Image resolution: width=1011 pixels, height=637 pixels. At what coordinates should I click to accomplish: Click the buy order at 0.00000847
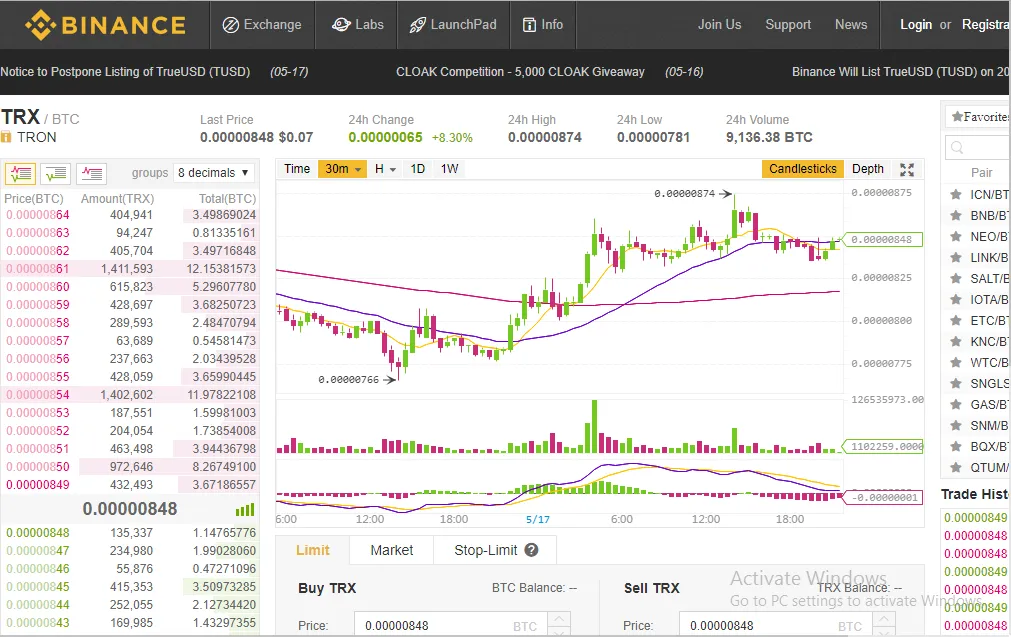(x=130, y=551)
